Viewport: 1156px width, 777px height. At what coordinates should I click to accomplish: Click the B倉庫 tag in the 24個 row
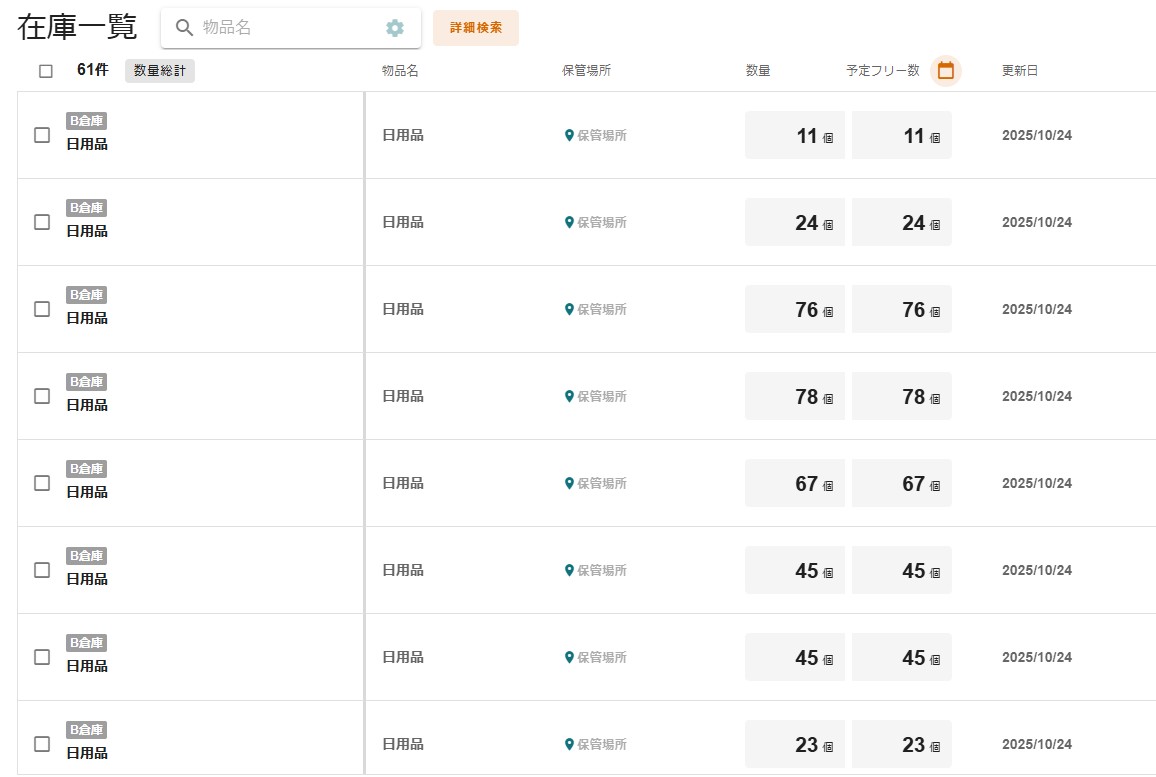coord(86,208)
